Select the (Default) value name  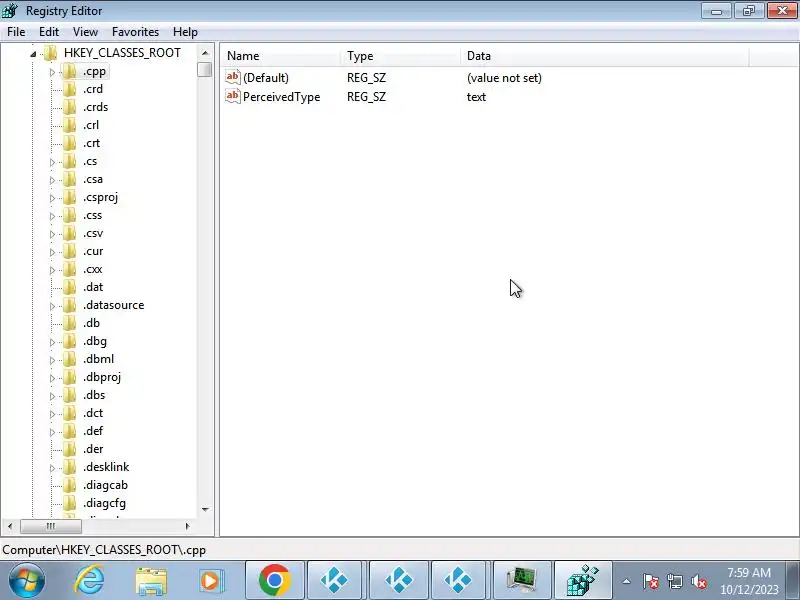tap(266, 78)
